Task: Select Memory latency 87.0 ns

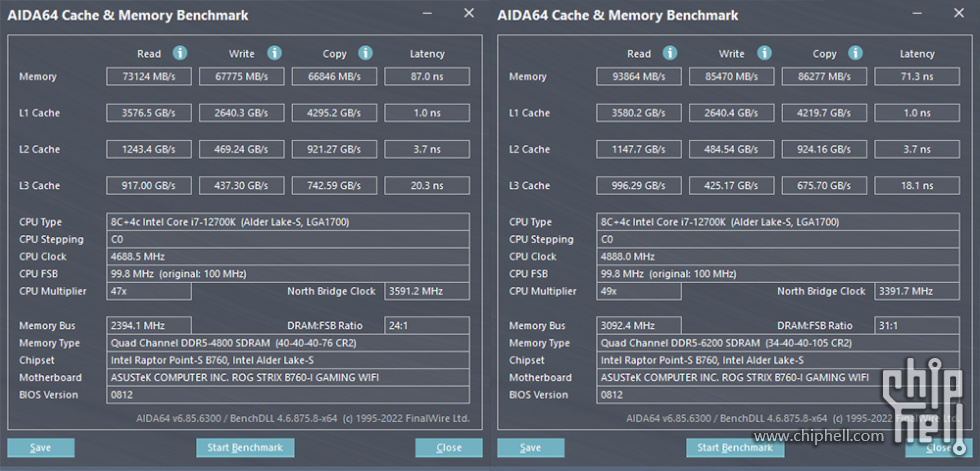Action: tap(427, 77)
